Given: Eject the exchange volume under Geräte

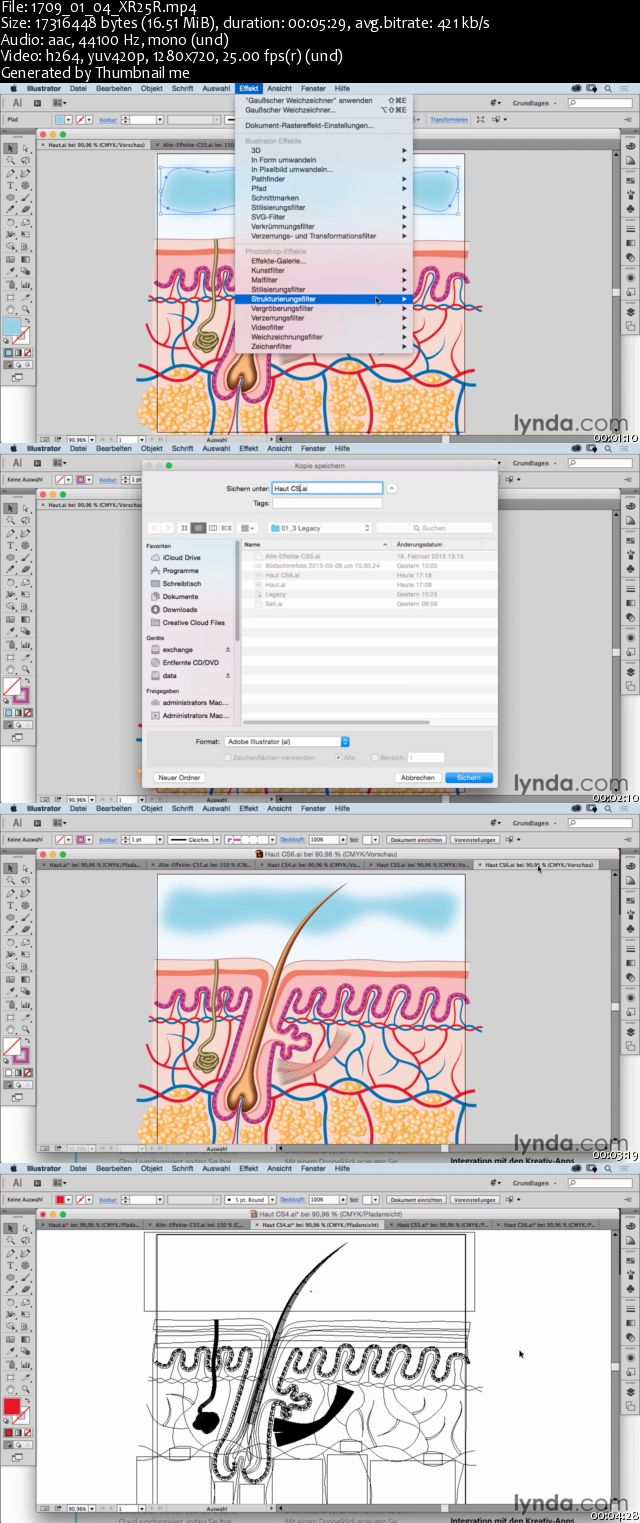Looking at the screenshot, I should click(x=227, y=650).
